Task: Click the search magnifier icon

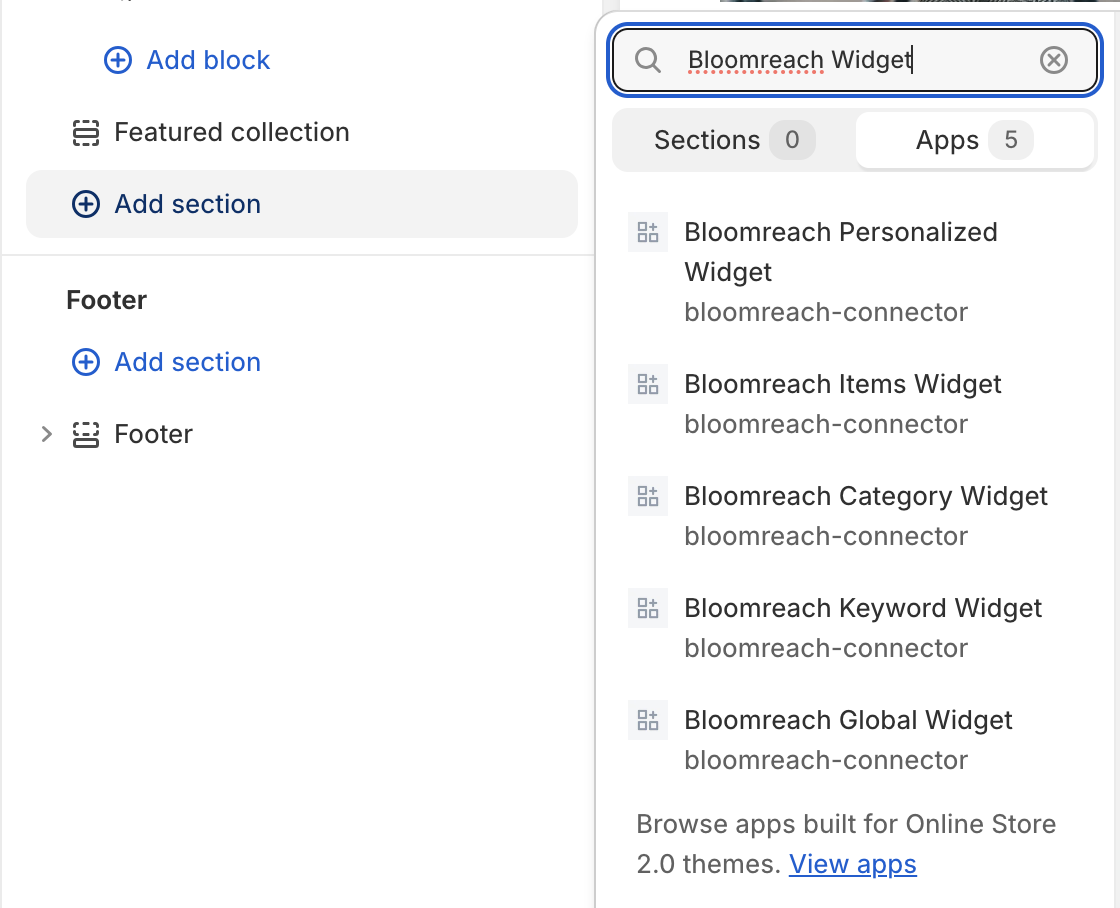Action: (x=648, y=61)
